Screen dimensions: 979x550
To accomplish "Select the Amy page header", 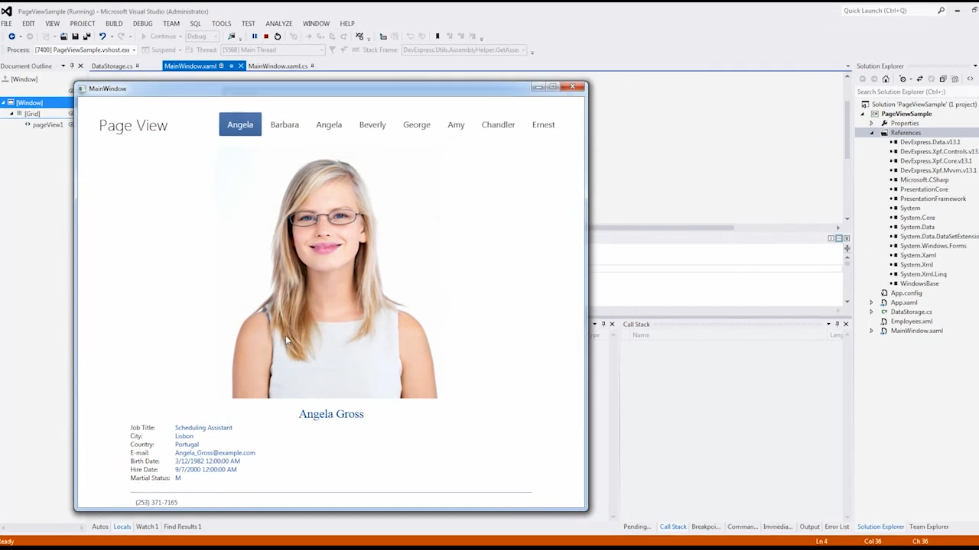I will (x=456, y=125).
